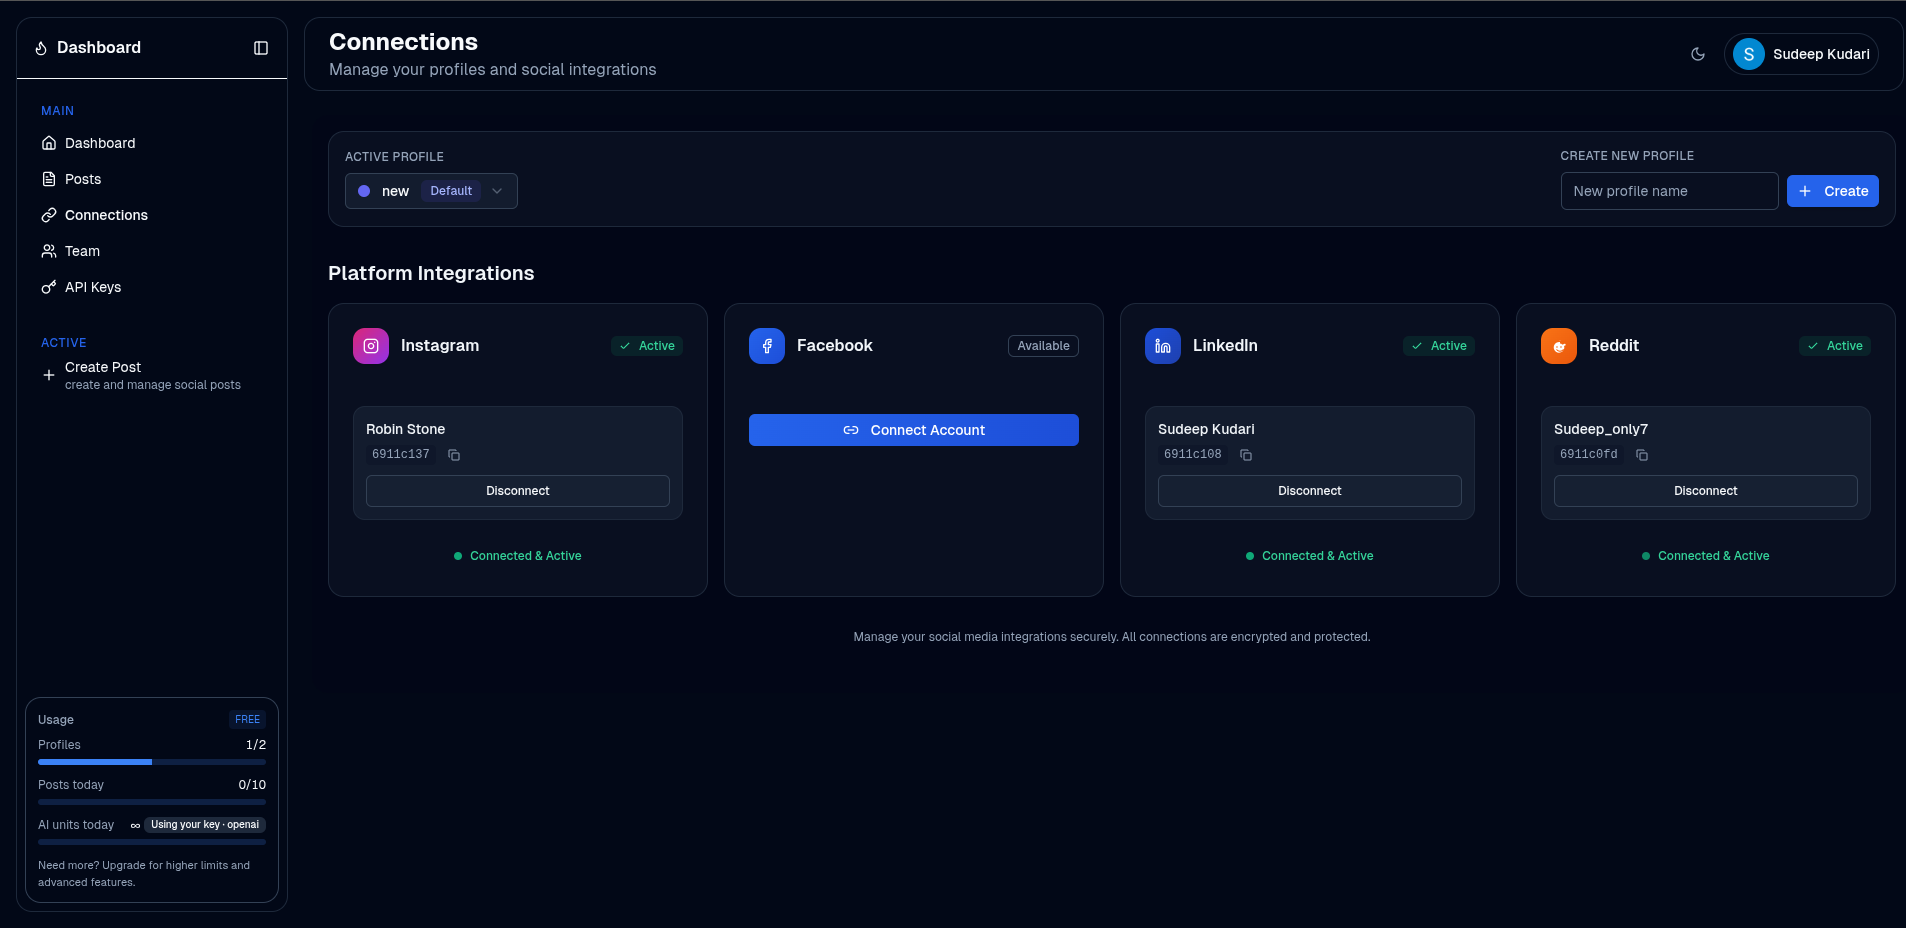Open the active profile dropdown

click(431, 191)
